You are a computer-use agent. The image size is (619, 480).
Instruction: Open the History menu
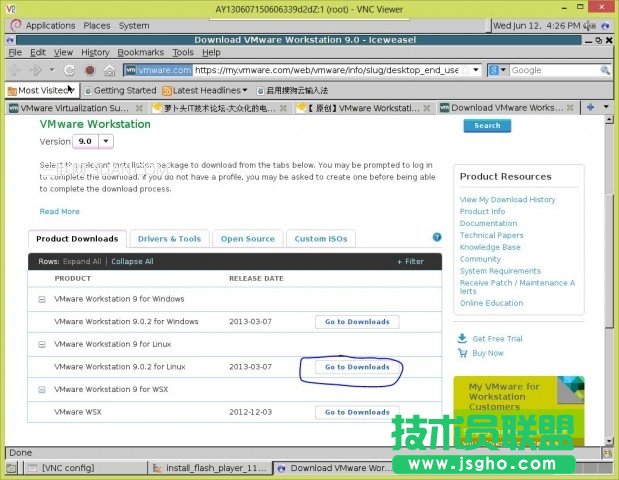click(x=95, y=52)
